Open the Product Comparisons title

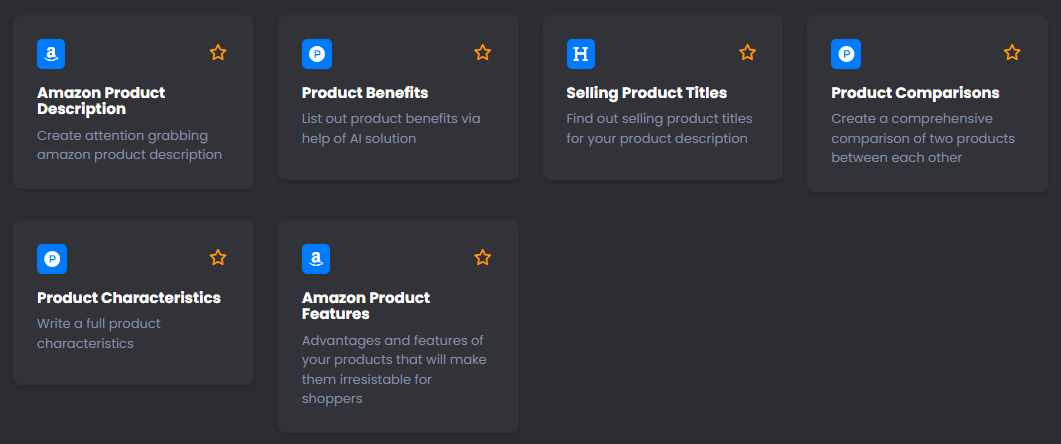(x=915, y=93)
